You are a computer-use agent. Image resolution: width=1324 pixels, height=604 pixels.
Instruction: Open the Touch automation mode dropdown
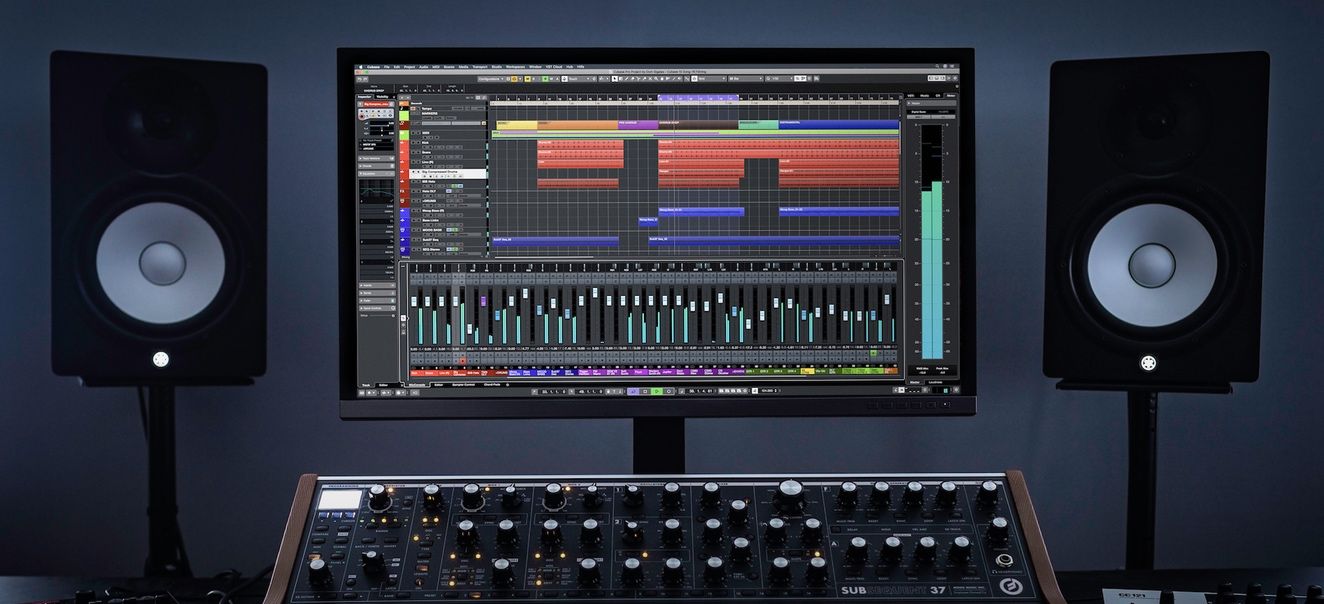[578, 79]
